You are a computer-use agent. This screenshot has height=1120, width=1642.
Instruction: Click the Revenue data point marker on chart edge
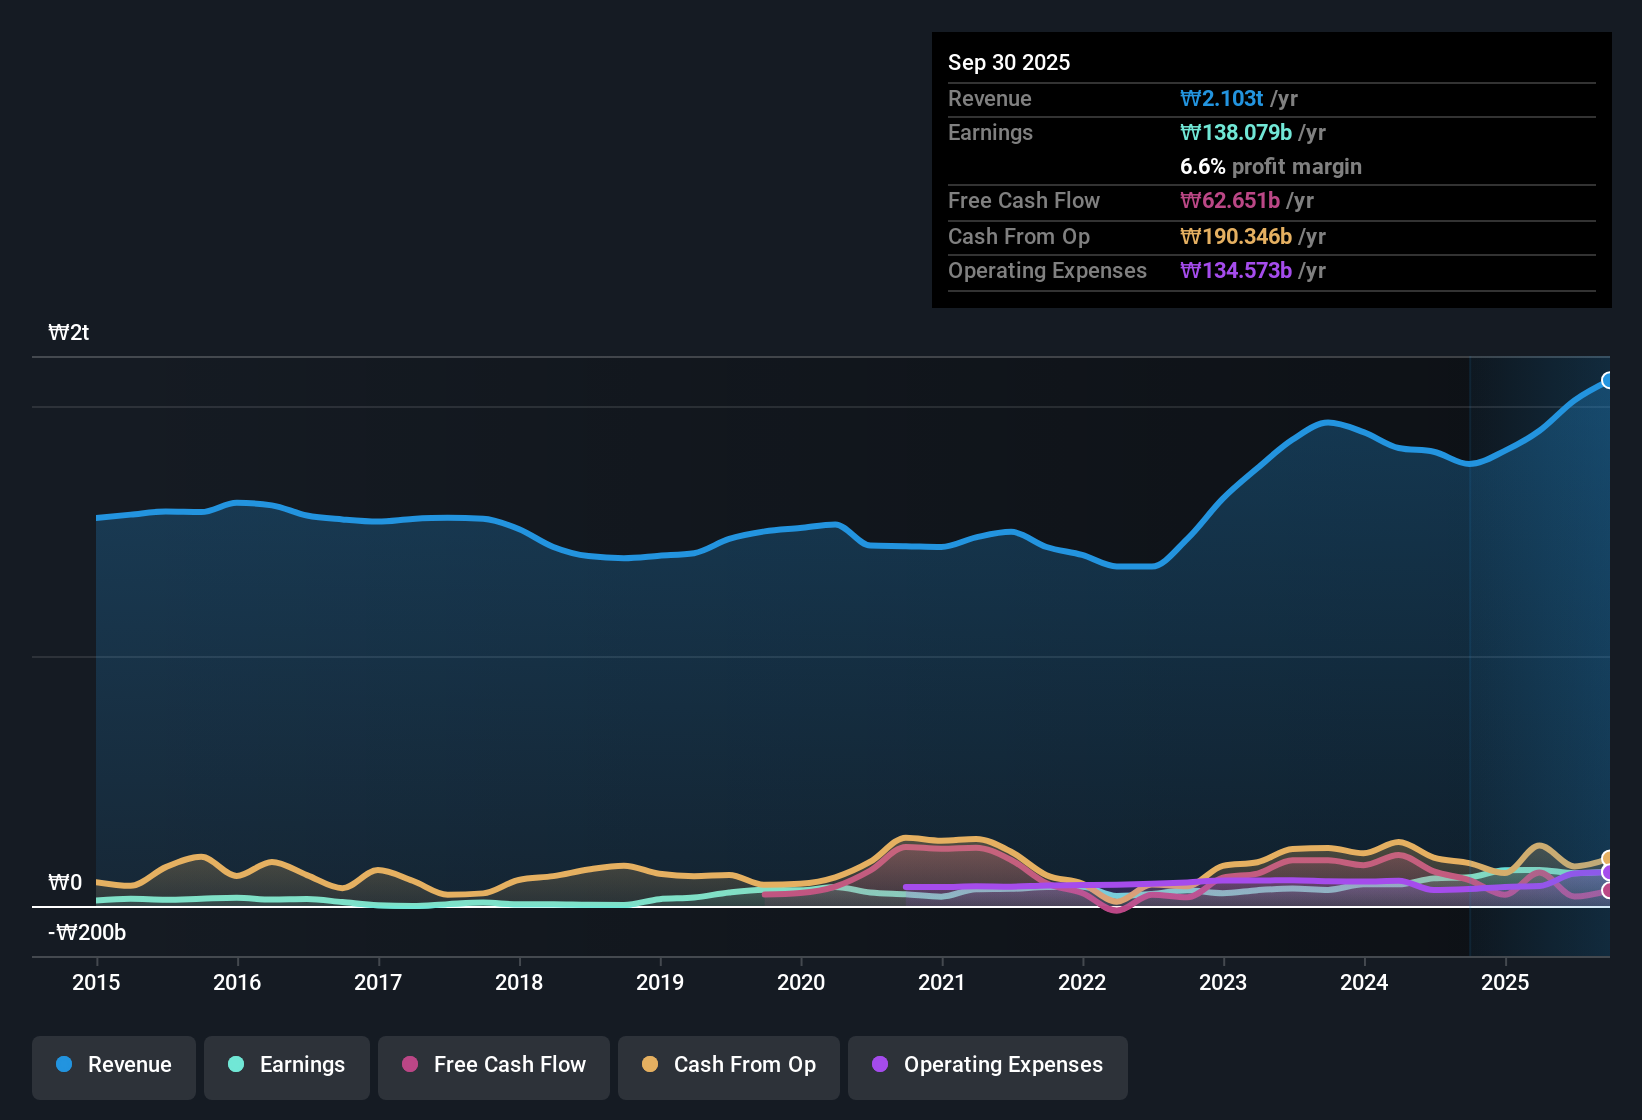click(x=1608, y=381)
